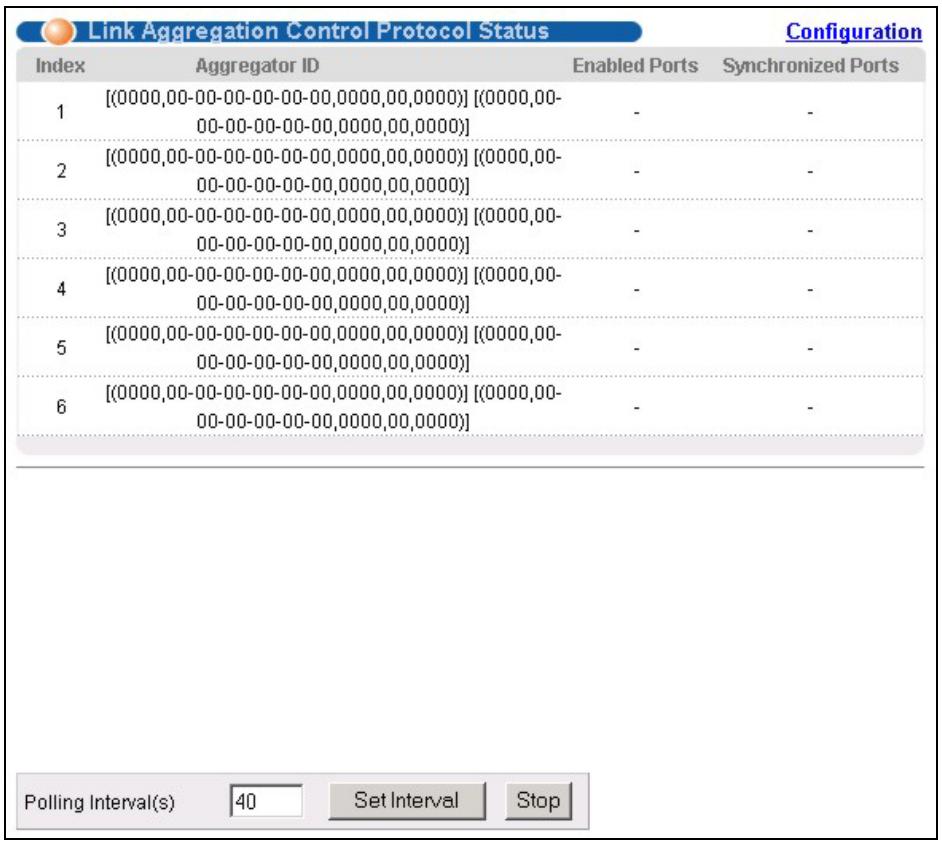The width and height of the screenshot is (942, 843).
Task: Select the Index column header
Action: coord(60,65)
